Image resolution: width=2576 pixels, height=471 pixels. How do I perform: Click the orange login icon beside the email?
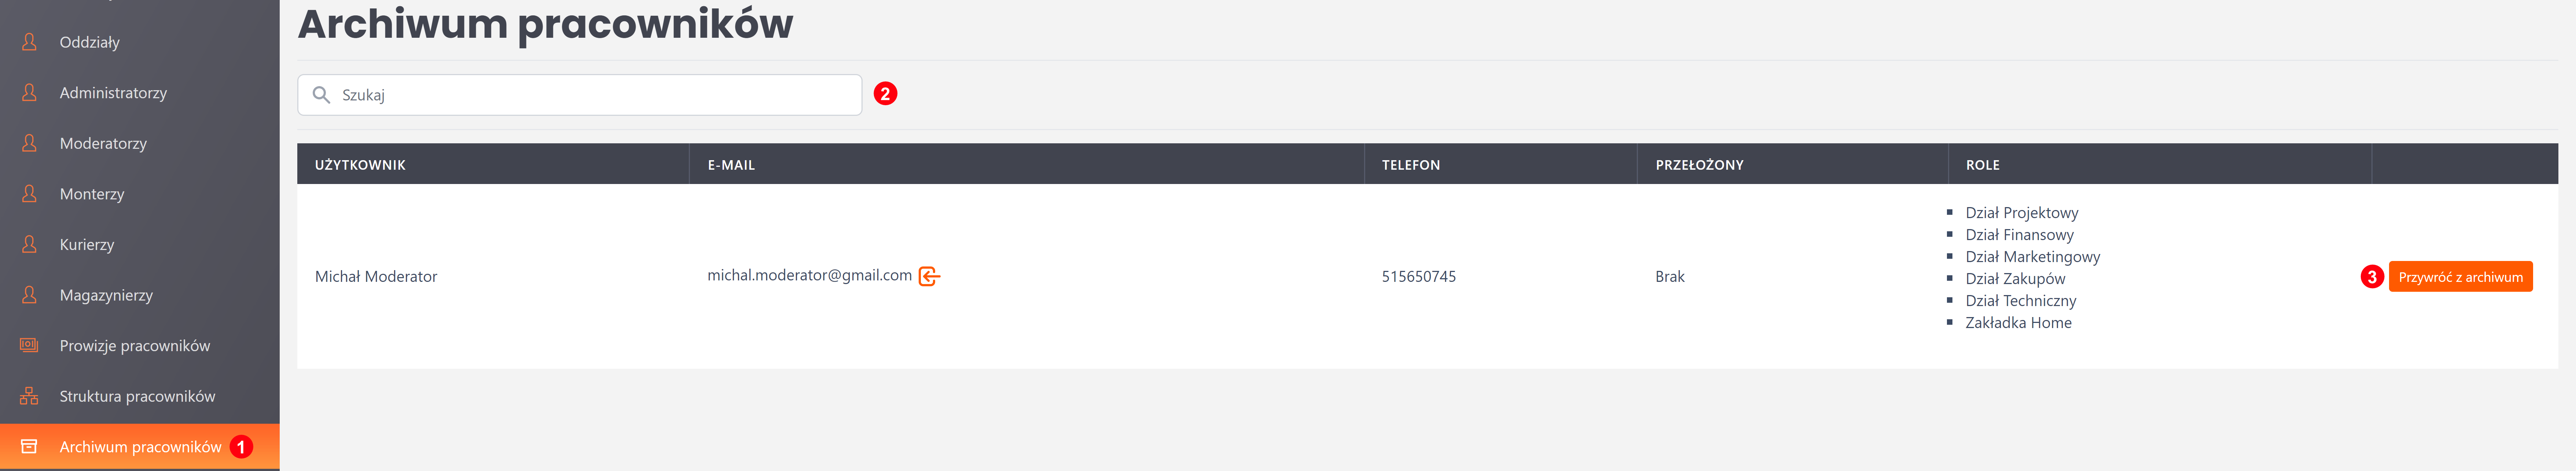coord(929,276)
